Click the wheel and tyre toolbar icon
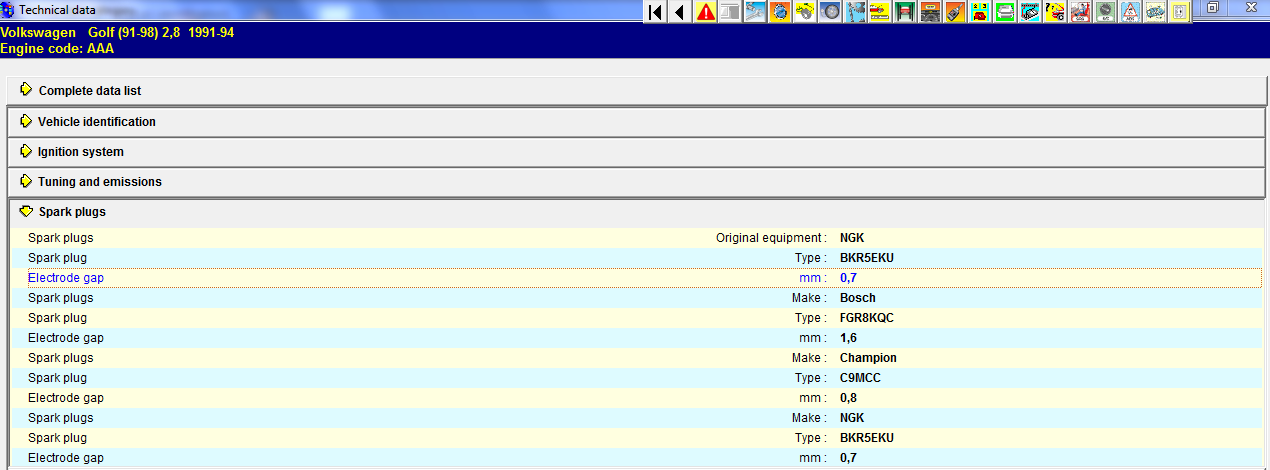The image size is (1270, 470). [x=830, y=12]
